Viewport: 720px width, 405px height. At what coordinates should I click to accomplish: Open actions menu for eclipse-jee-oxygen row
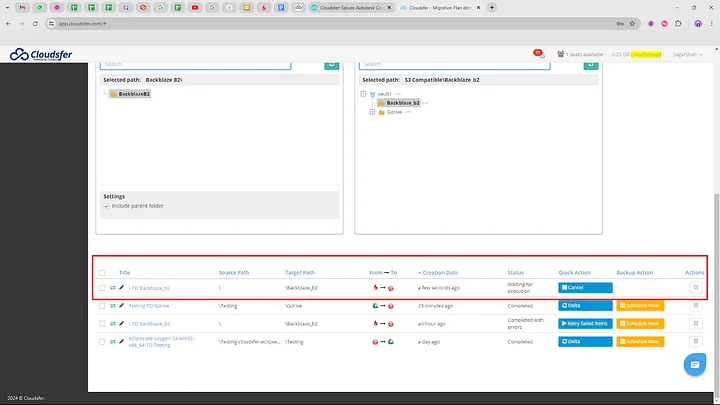pyautogui.click(x=696, y=342)
